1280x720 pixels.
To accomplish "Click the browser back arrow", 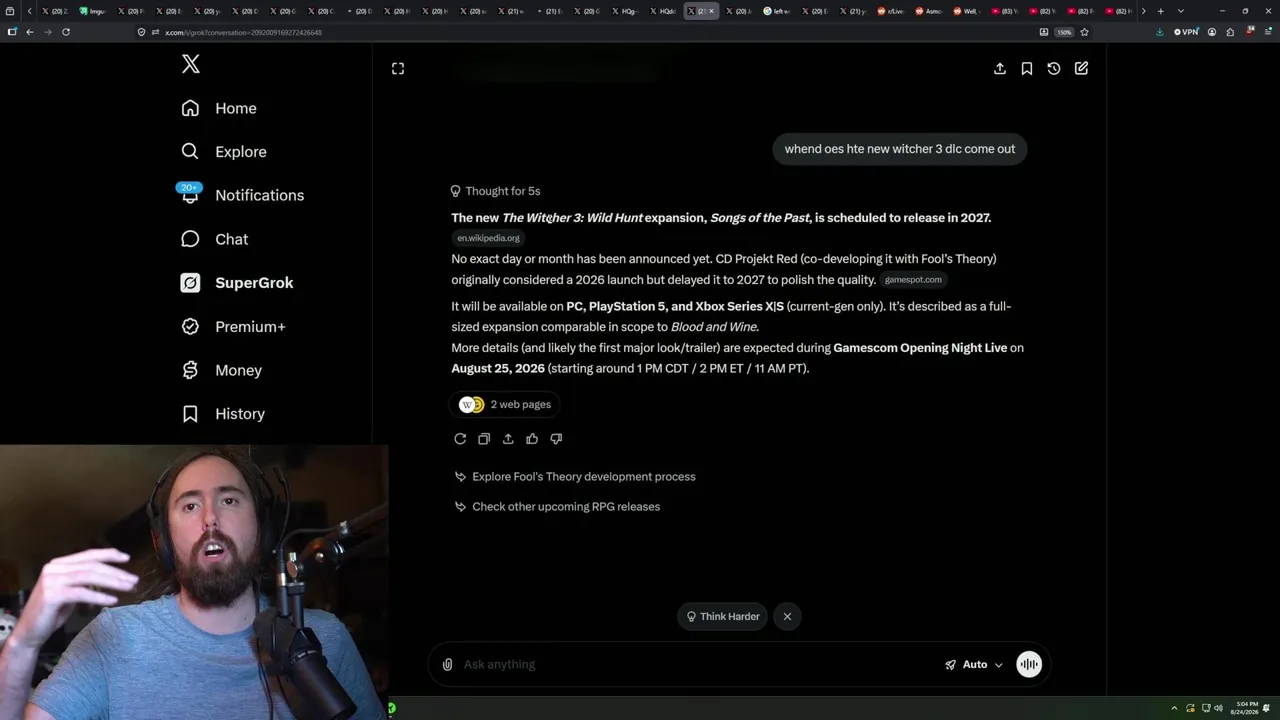I will 30,32.
